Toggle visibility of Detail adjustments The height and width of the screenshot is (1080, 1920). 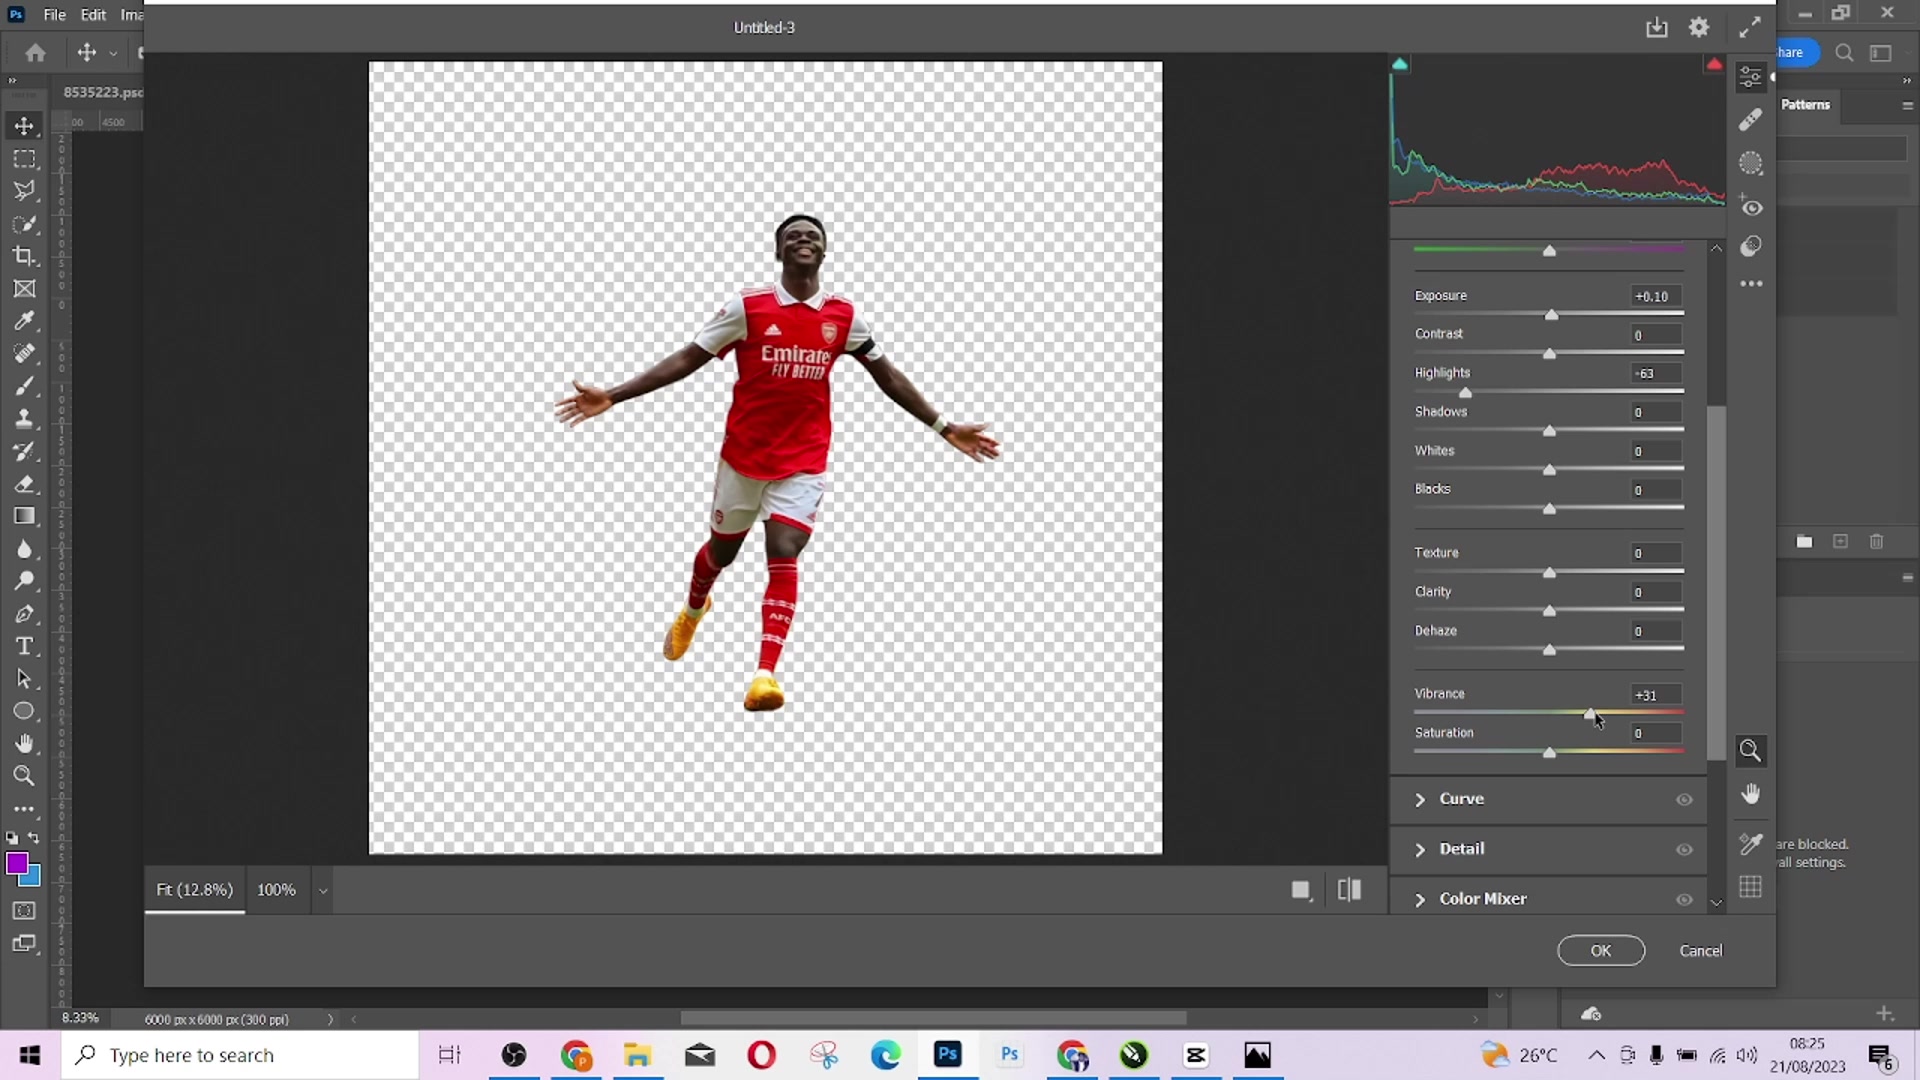(1684, 850)
